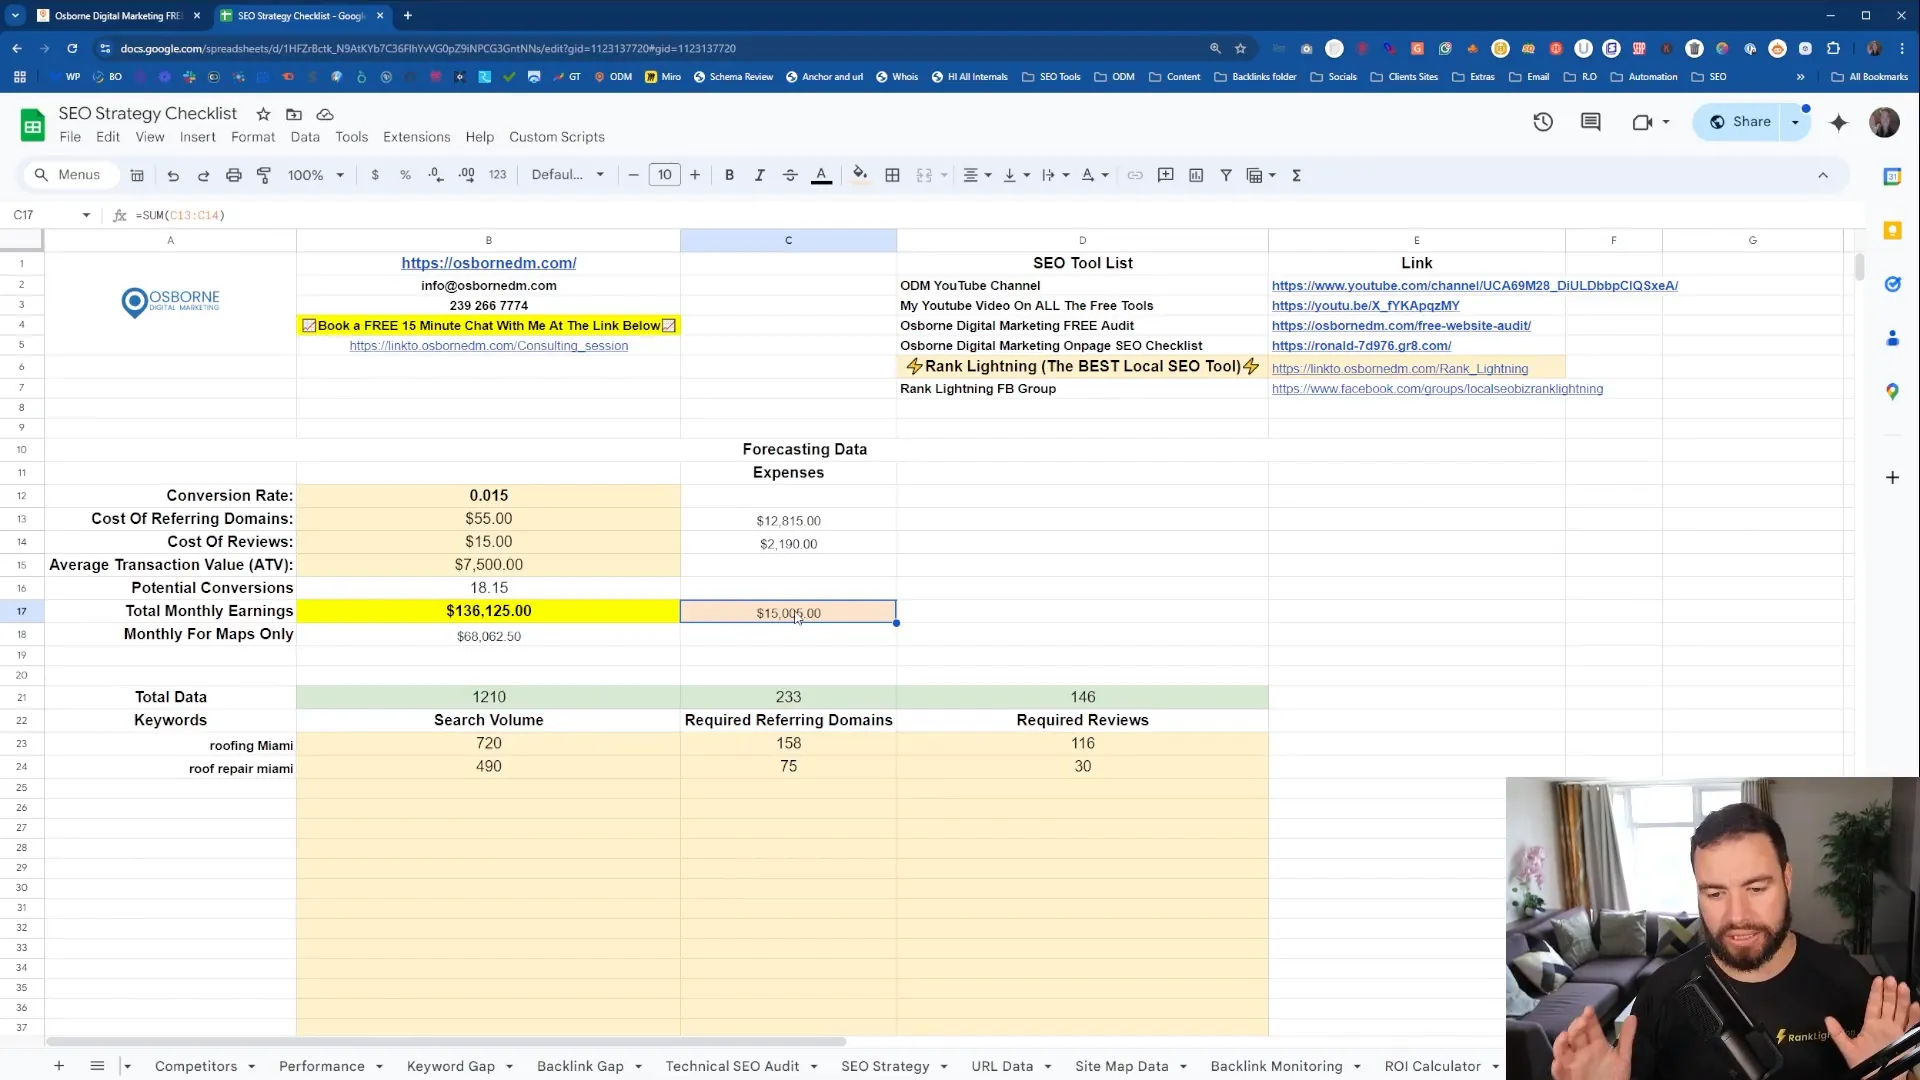Increase decimal places icon
Viewport: 1920px width, 1080px height.
[x=467, y=175]
